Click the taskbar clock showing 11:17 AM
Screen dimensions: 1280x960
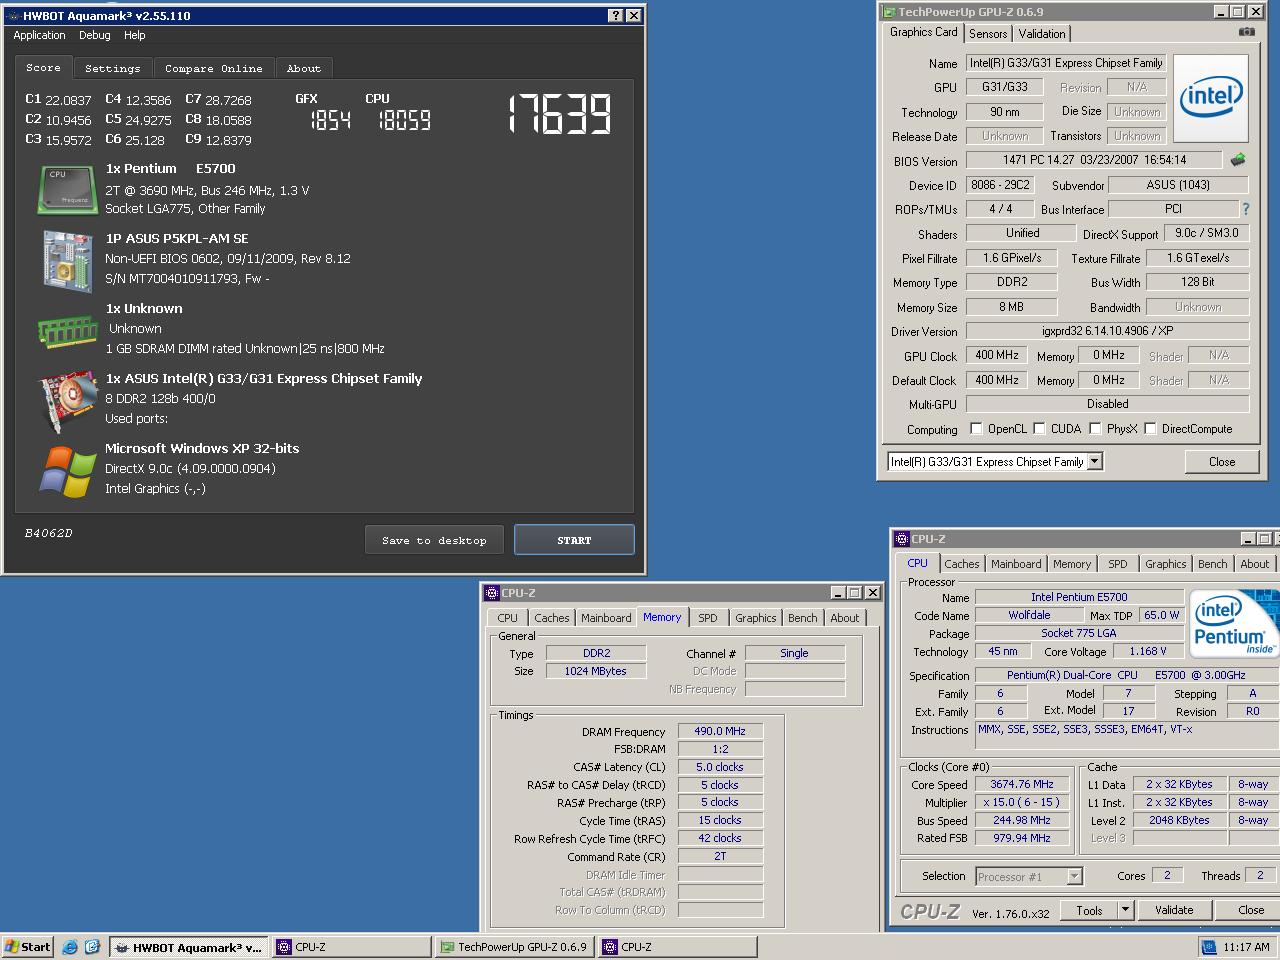[x=1246, y=947]
